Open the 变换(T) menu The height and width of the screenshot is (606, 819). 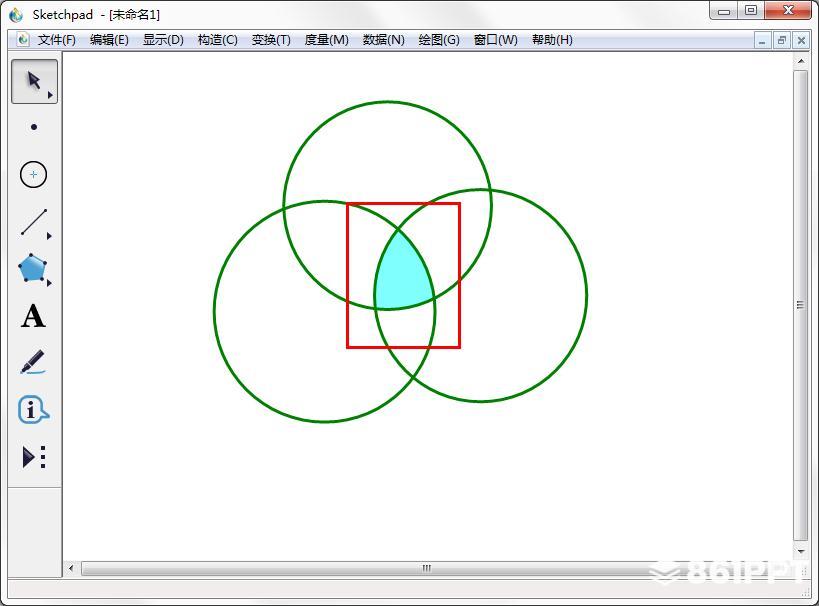[271, 40]
